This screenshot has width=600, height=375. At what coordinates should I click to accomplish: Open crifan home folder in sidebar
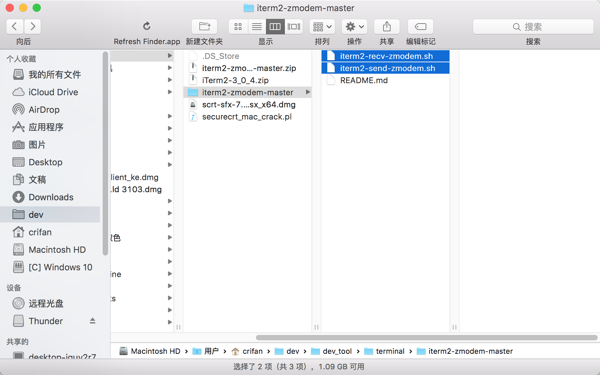[x=51, y=232]
